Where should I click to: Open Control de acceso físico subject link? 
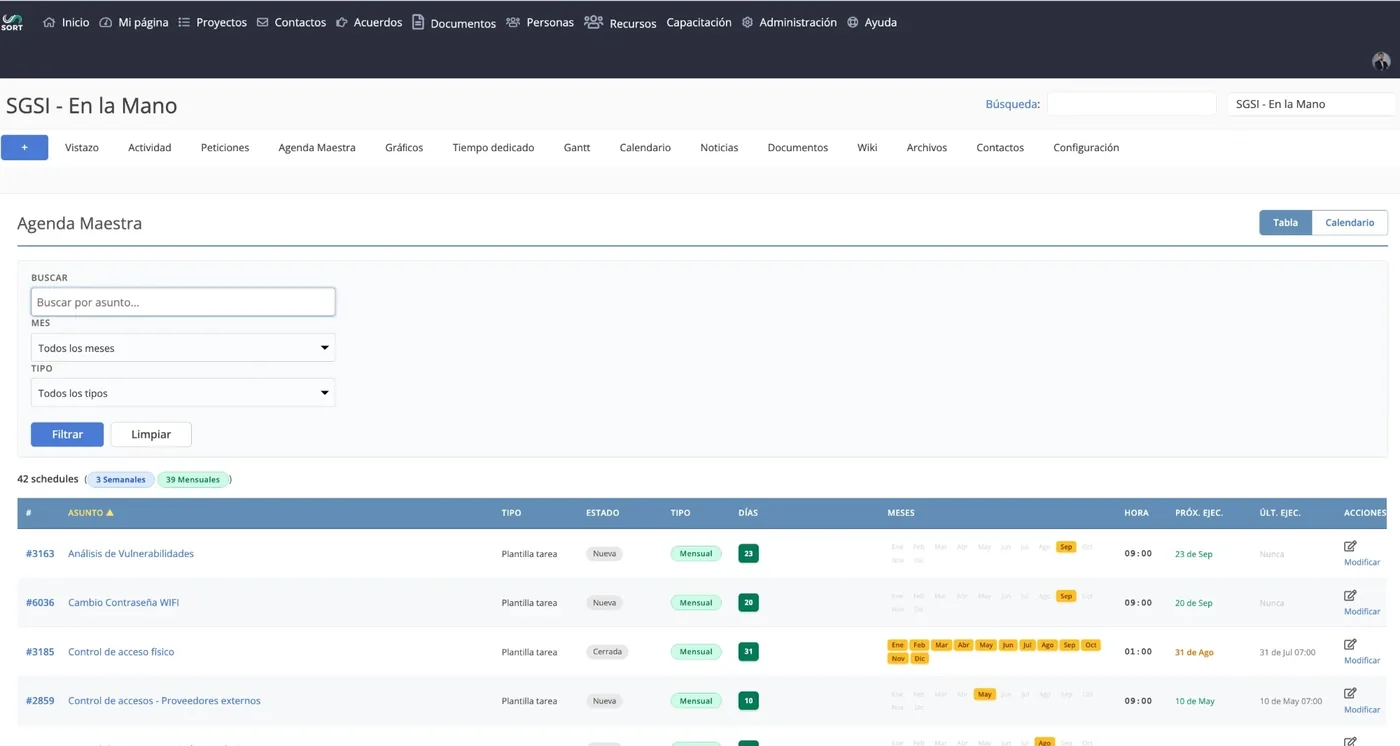coord(121,651)
